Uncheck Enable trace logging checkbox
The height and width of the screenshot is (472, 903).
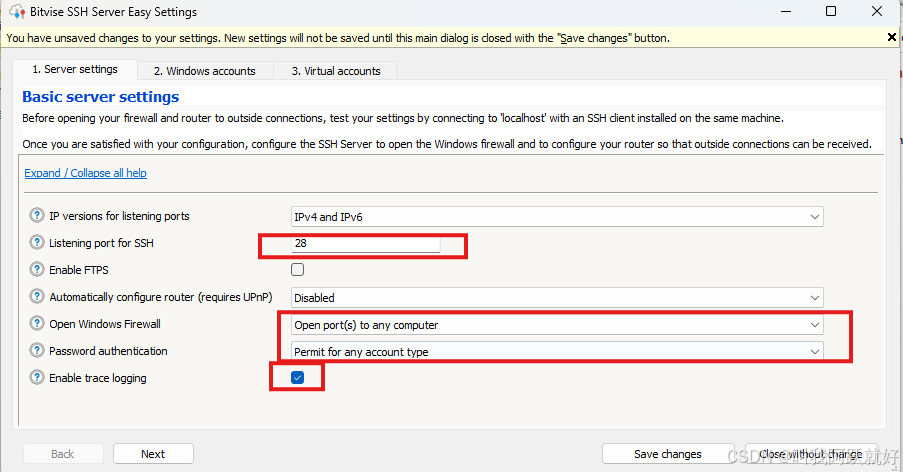pyautogui.click(x=297, y=378)
